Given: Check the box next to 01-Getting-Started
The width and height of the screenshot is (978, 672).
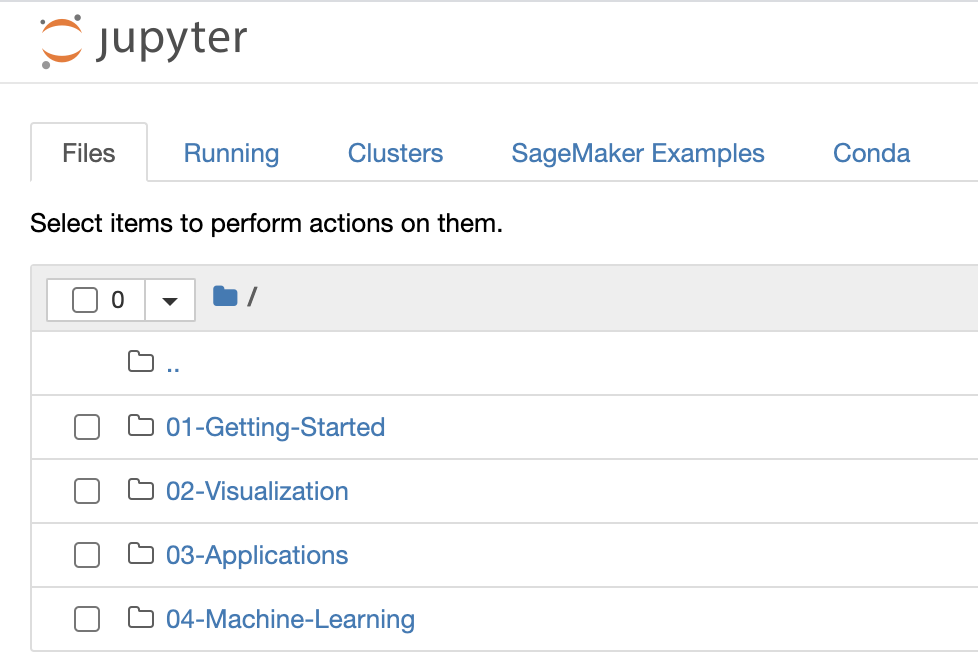Looking at the screenshot, I should click(x=87, y=426).
